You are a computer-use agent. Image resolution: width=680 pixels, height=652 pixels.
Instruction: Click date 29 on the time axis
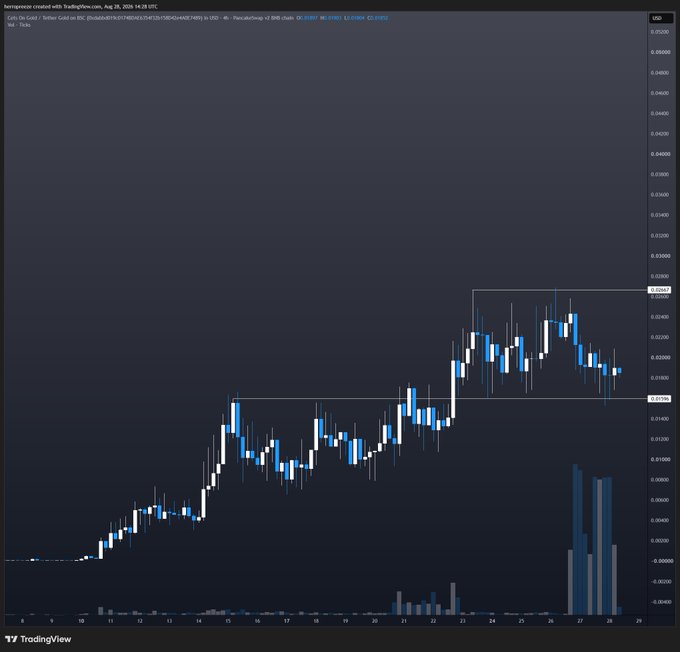pyautogui.click(x=639, y=621)
